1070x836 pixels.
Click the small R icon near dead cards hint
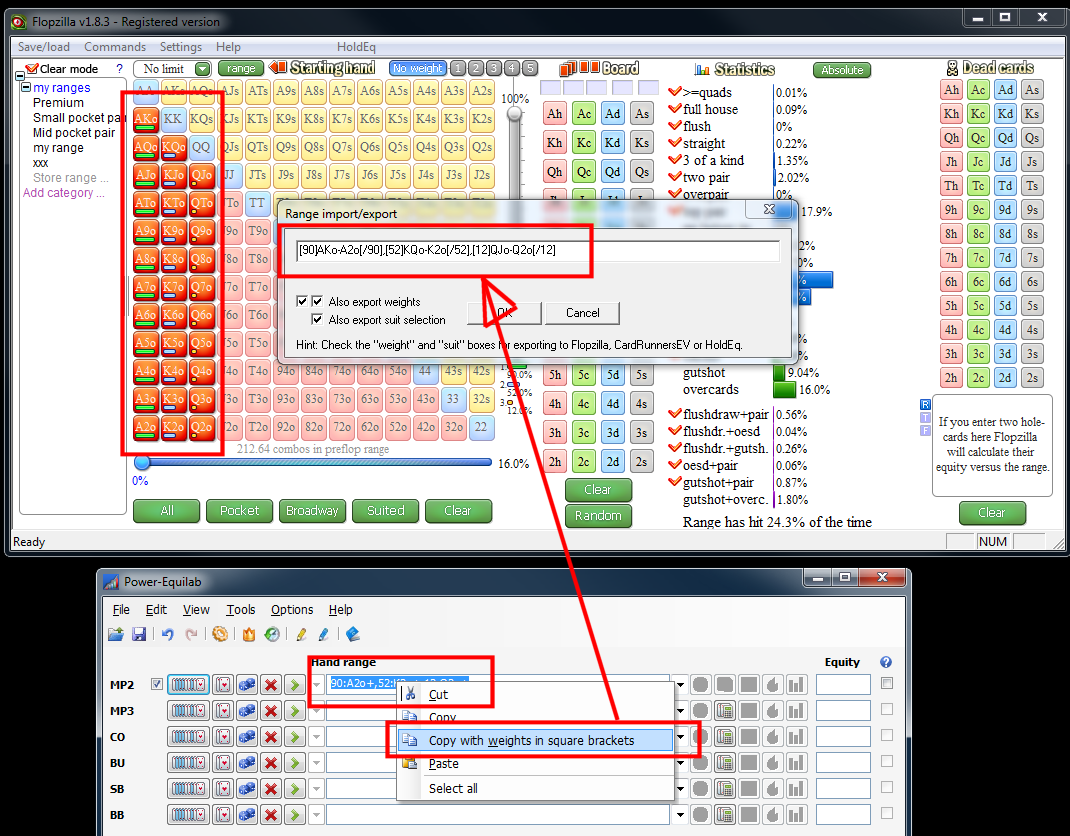(925, 404)
